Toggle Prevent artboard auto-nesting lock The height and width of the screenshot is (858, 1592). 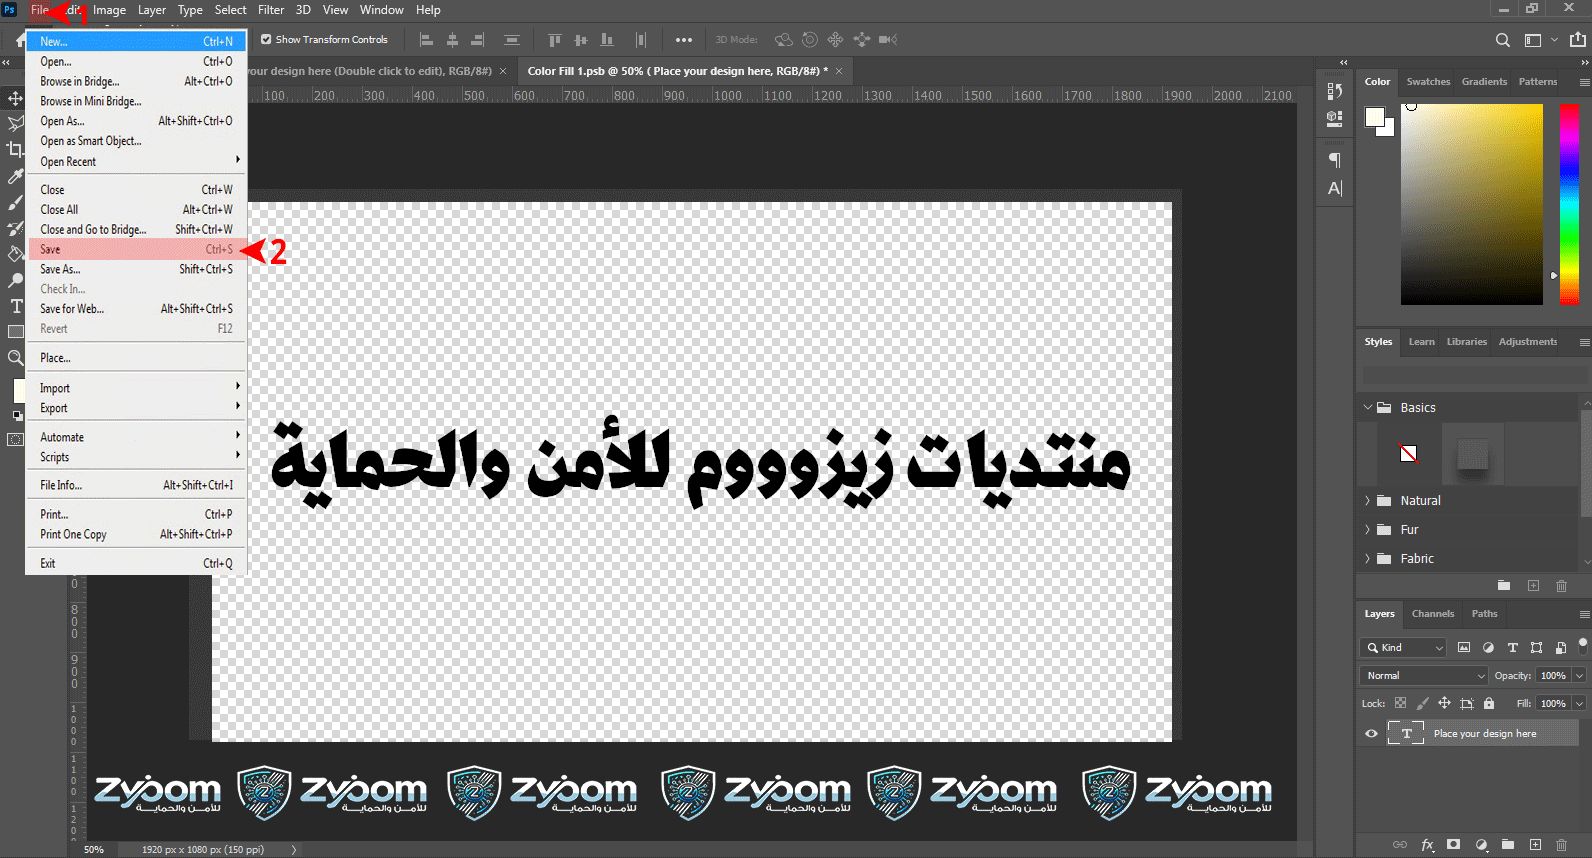coord(1467,704)
